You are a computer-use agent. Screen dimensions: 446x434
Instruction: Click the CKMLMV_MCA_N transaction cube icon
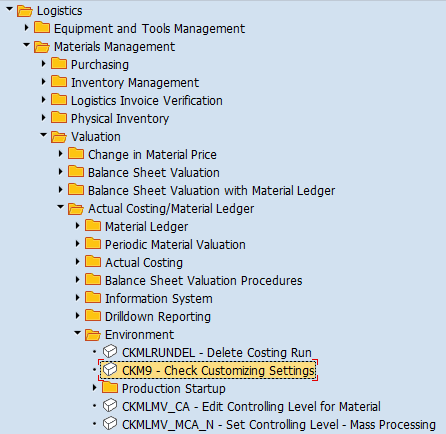[x=110, y=423]
